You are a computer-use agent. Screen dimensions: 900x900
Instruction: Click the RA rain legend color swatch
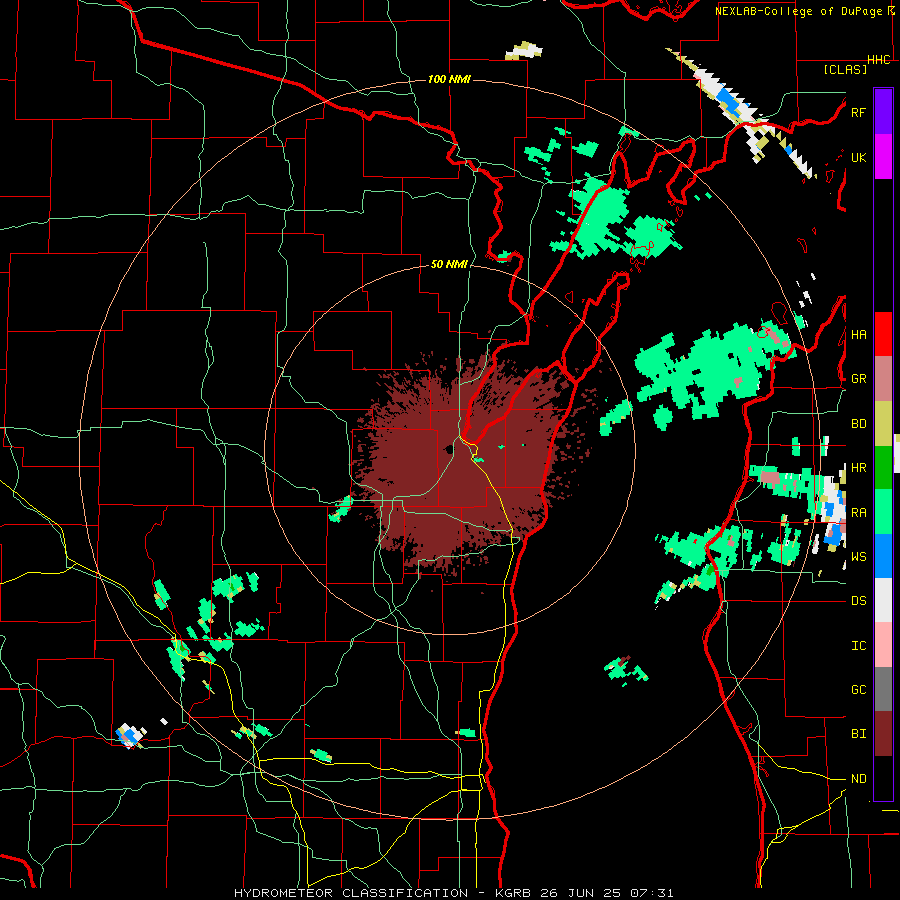click(x=883, y=512)
